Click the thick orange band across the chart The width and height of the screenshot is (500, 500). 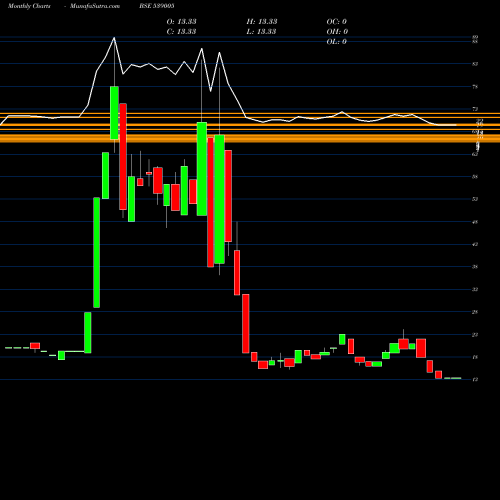click(x=250, y=138)
